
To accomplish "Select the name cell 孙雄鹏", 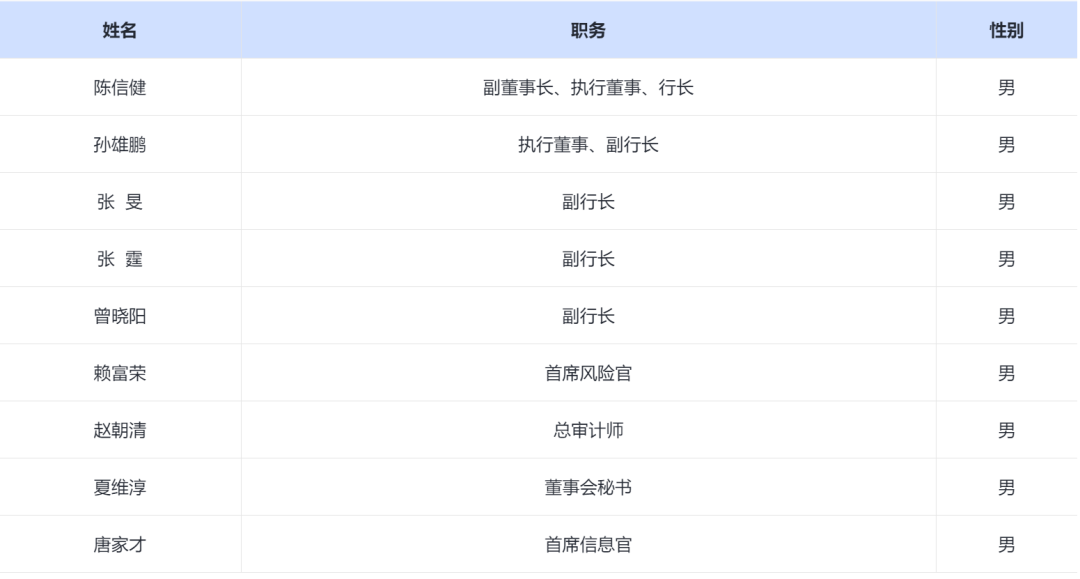I will click(120, 145).
